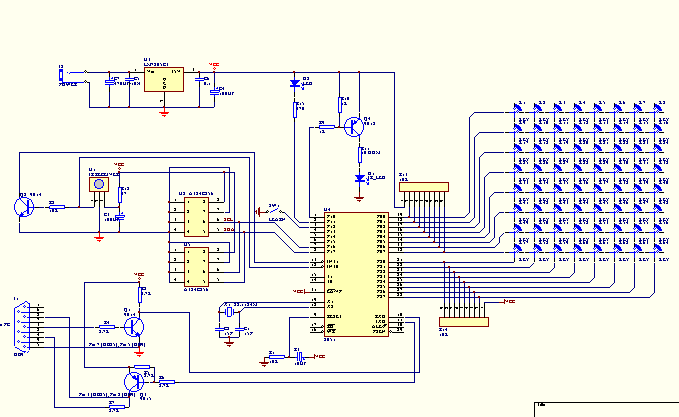Click the far-left NPN transistor symbol
679x417 pixels.
(x=21, y=205)
